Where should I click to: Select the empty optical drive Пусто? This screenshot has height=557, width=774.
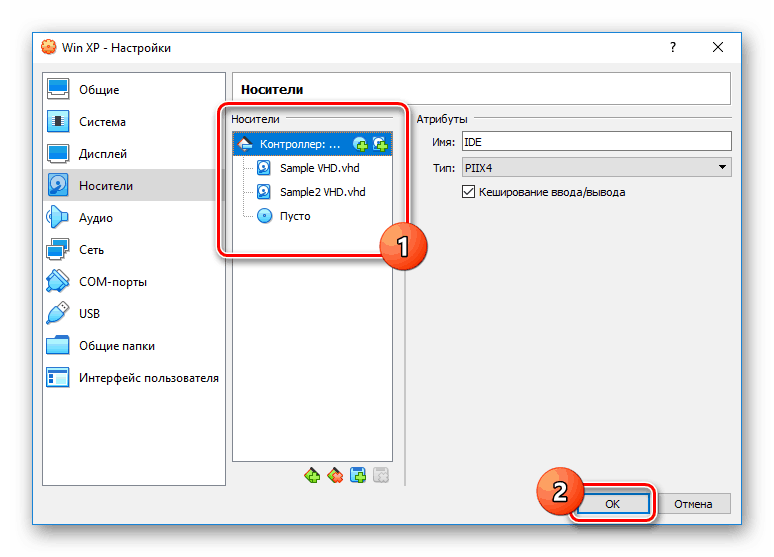point(312,216)
